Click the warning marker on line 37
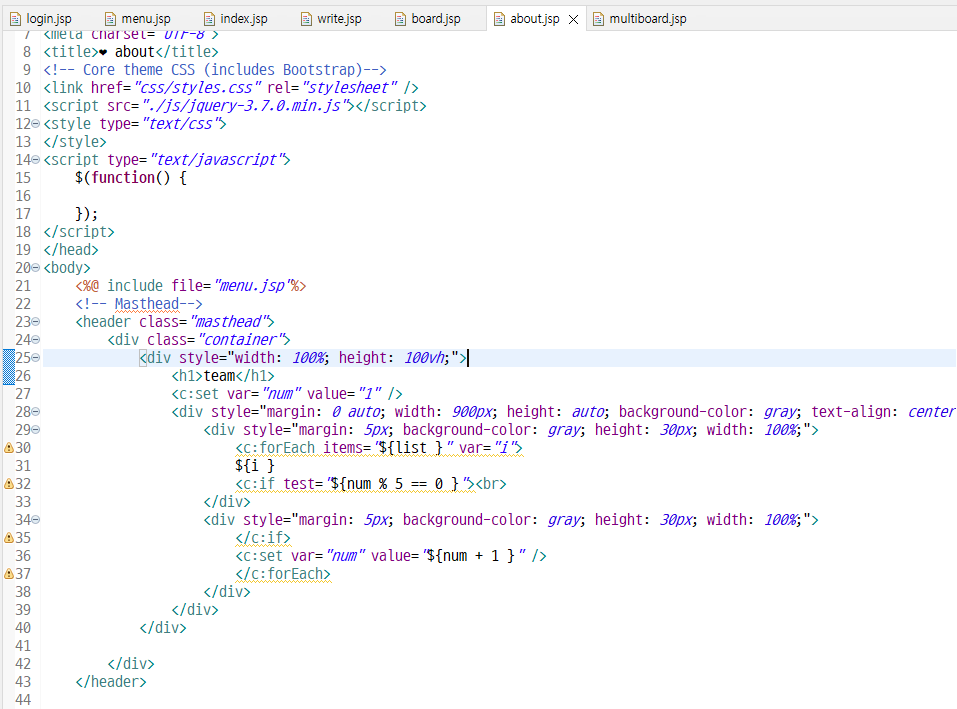This screenshot has width=957, height=709. pyautogui.click(x=9, y=574)
